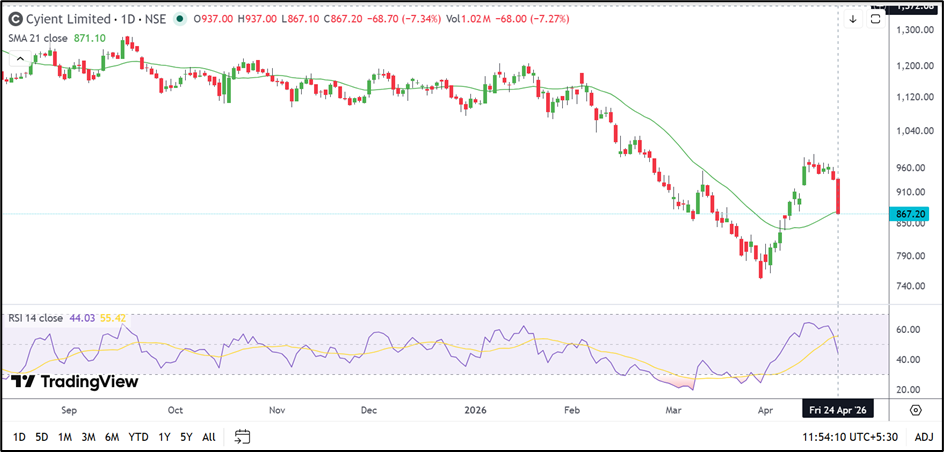Screen dimensions: 944x452
Task: Select the 1D time range
Action: 20,437
